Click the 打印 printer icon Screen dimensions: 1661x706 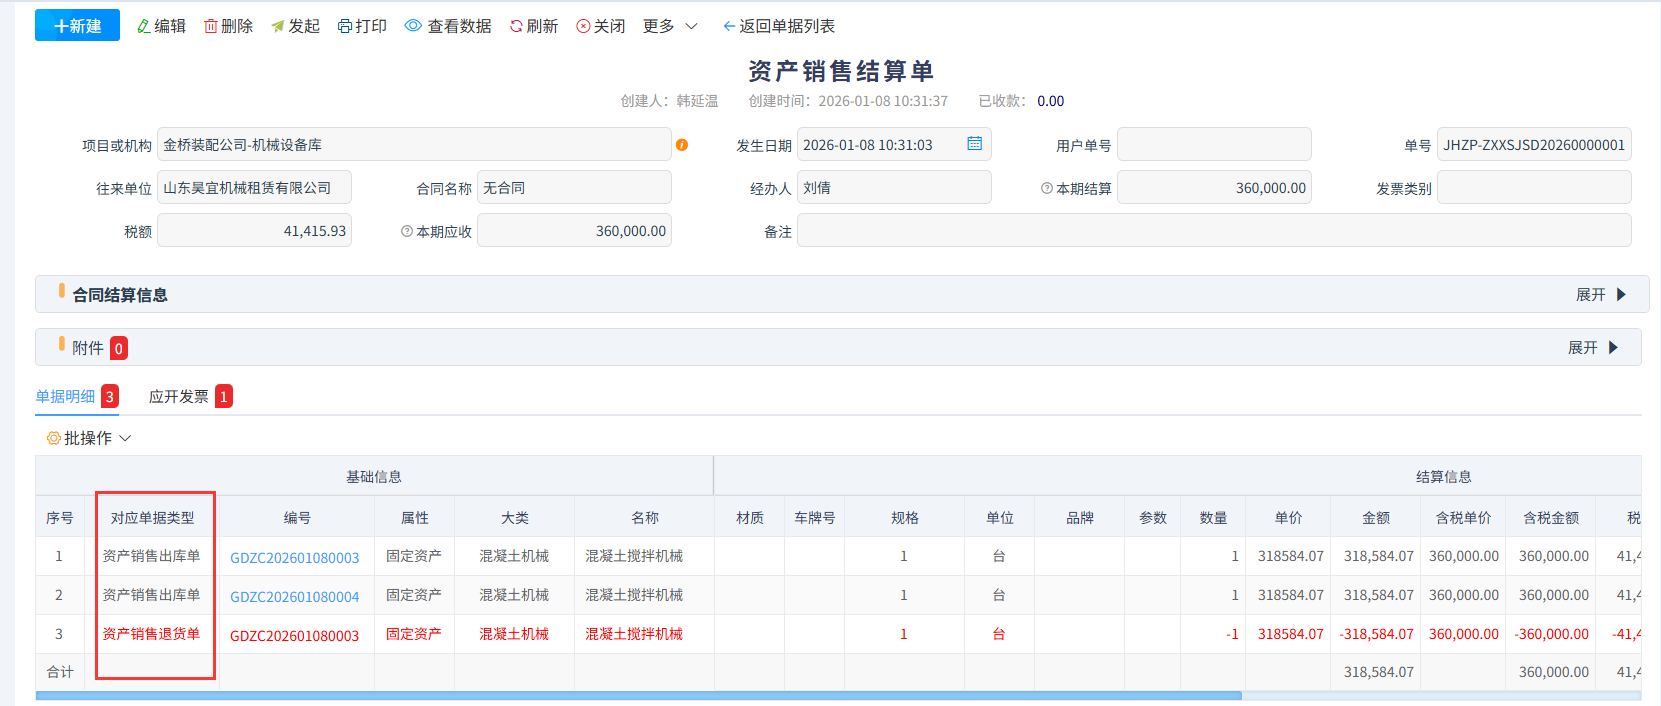pyautogui.click(x=345, y=26)
